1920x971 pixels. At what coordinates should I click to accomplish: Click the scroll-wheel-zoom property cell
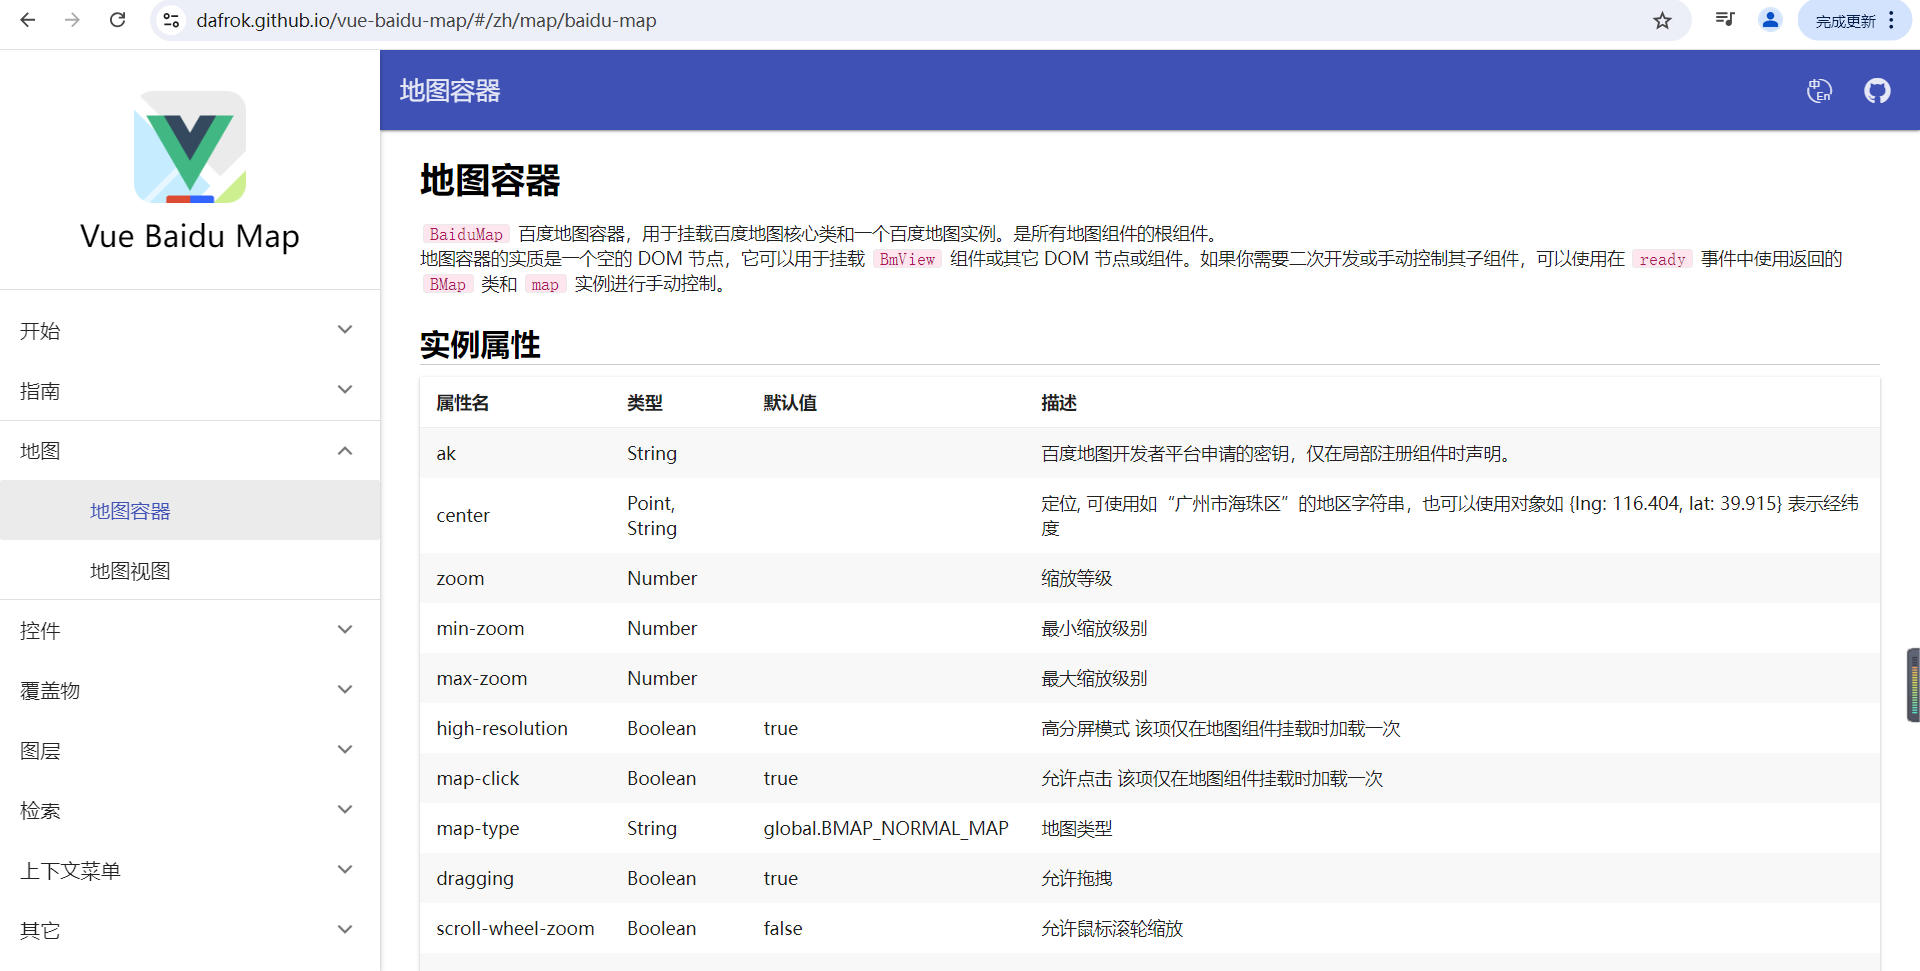[x=515, y=928]
